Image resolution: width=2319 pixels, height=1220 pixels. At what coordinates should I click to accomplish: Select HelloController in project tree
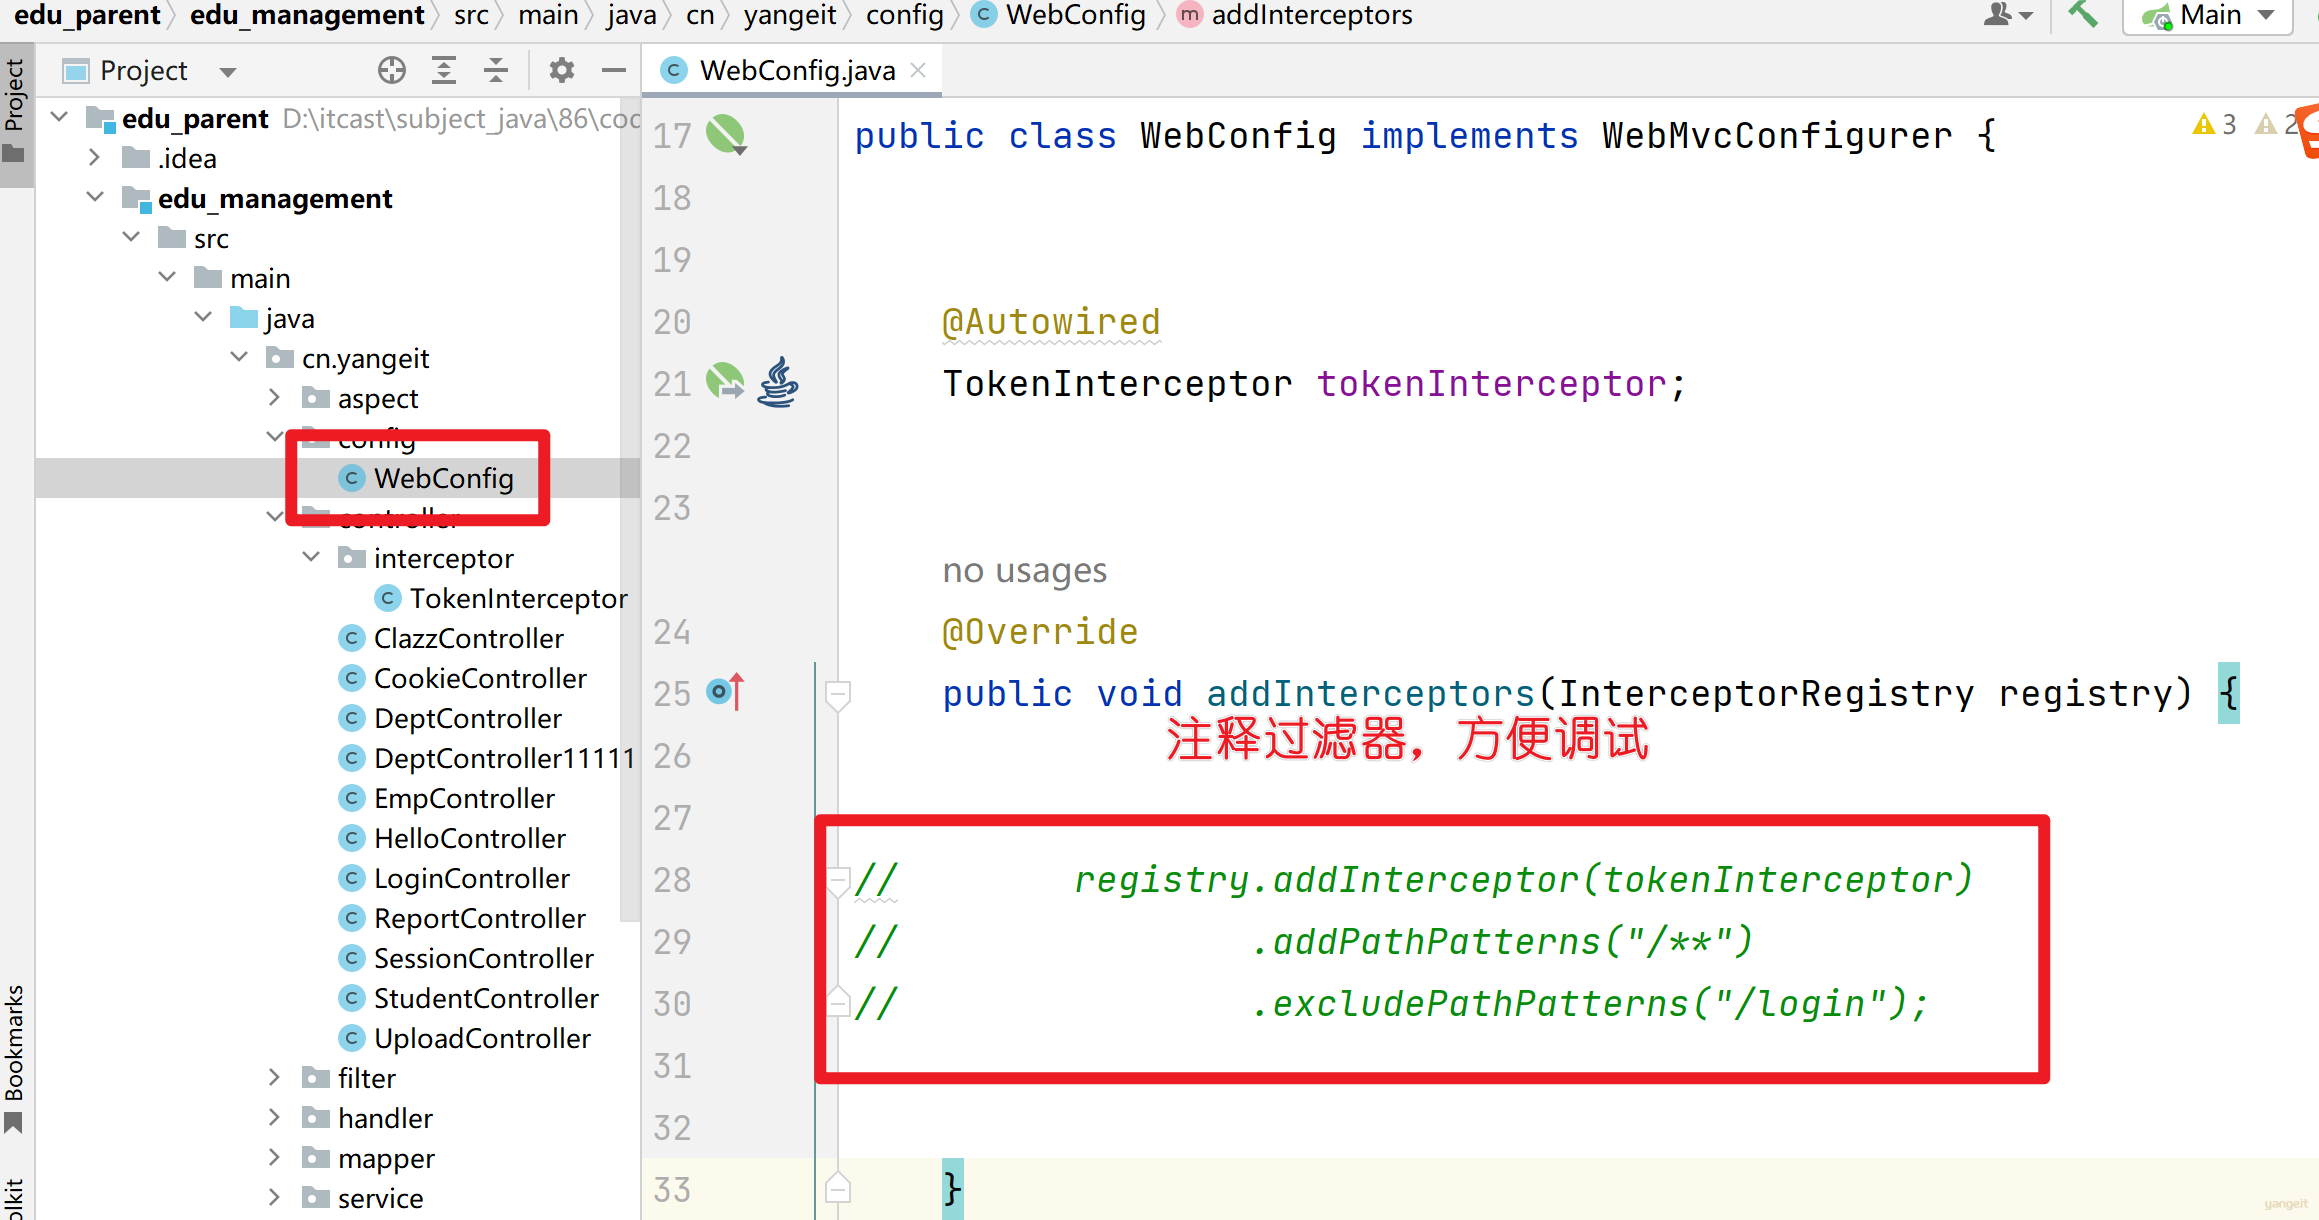click(x=452, y=838)
